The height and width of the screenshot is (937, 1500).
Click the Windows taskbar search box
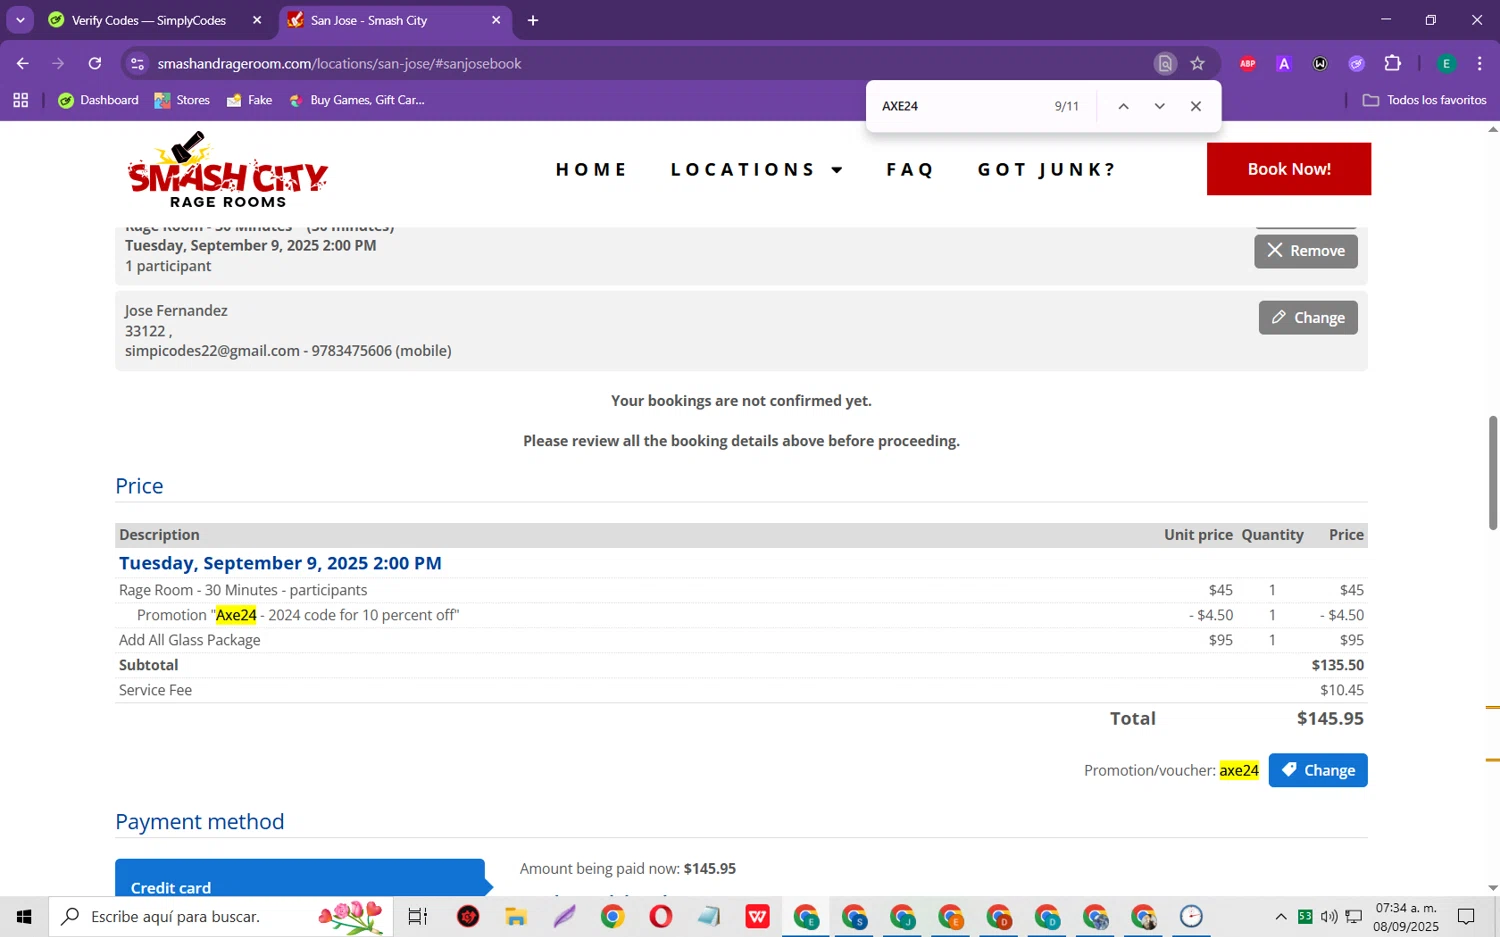coord(220,916)
